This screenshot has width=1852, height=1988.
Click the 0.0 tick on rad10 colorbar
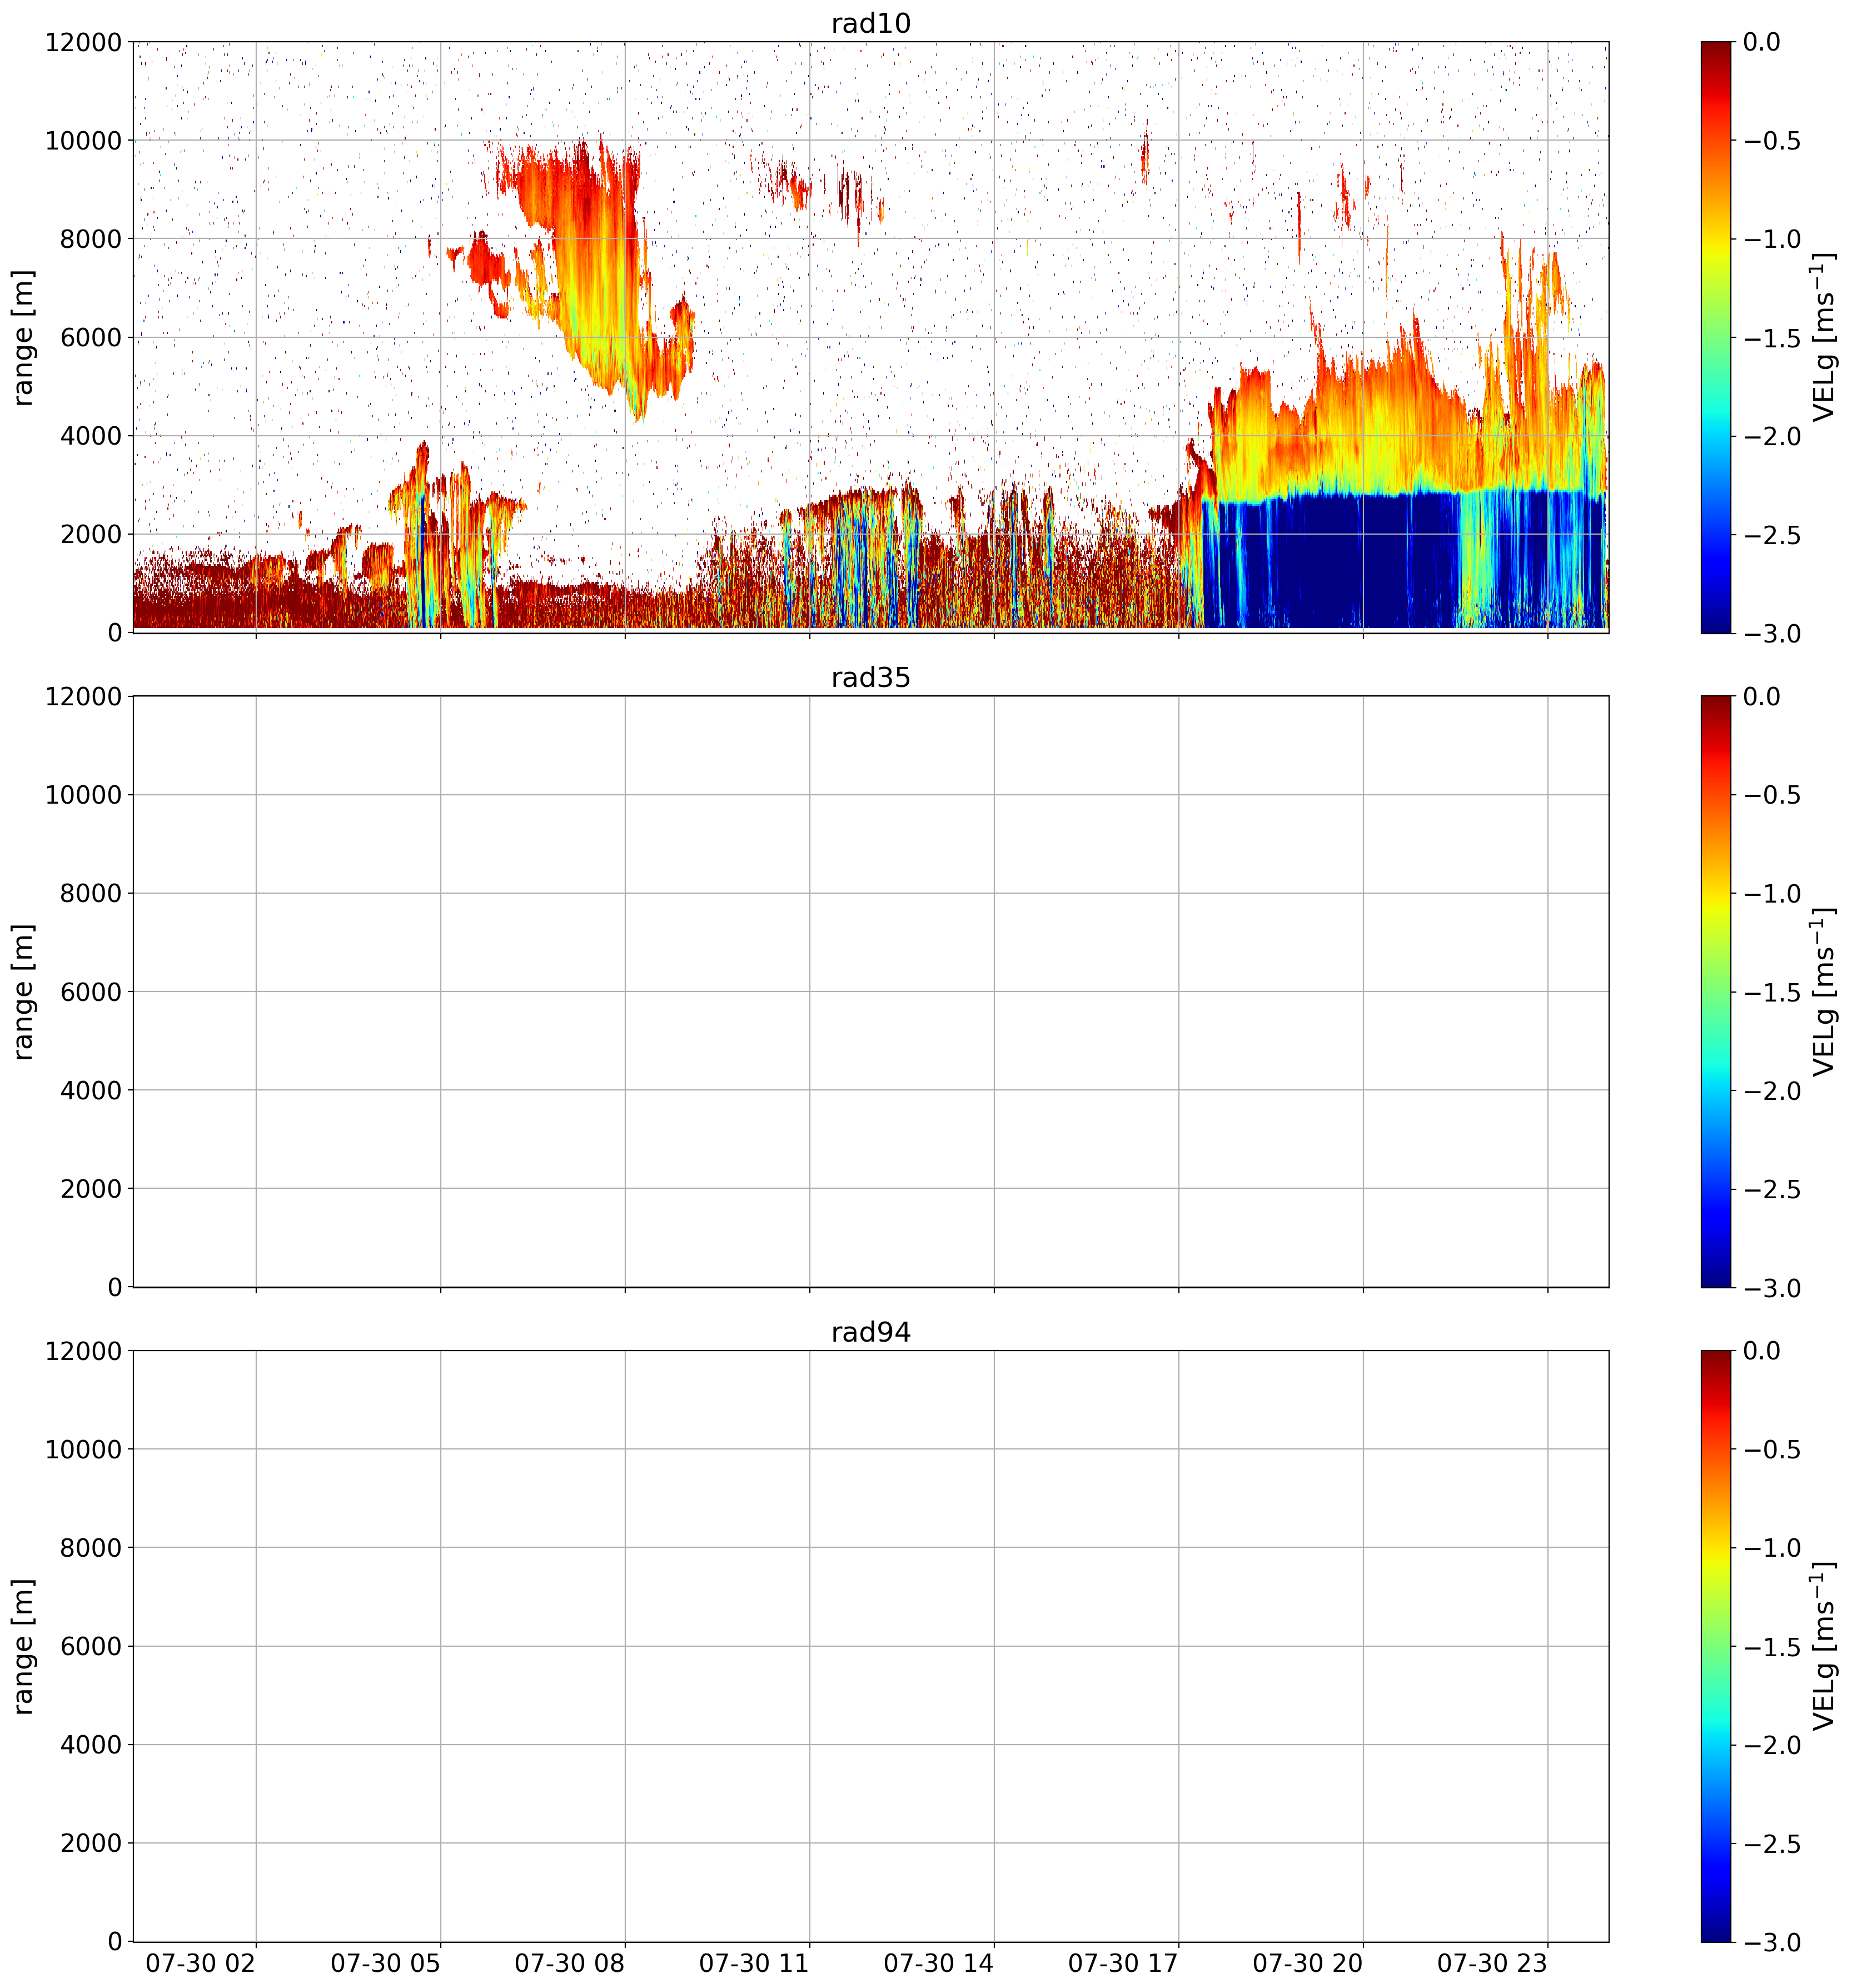click(1762, 42)
